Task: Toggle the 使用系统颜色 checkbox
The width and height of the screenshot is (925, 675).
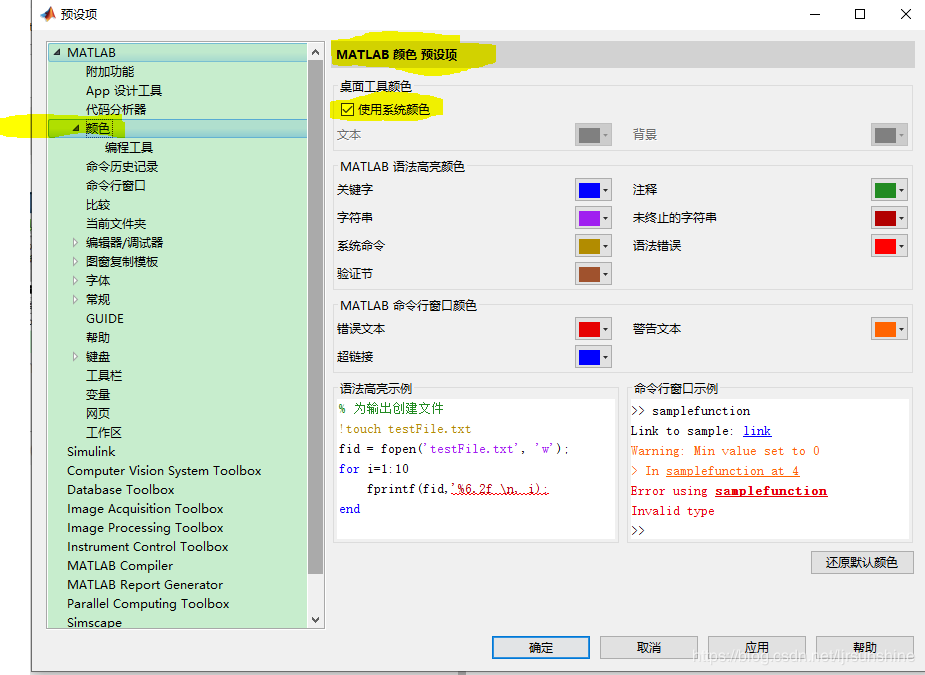Action: (x=347, y=109)
